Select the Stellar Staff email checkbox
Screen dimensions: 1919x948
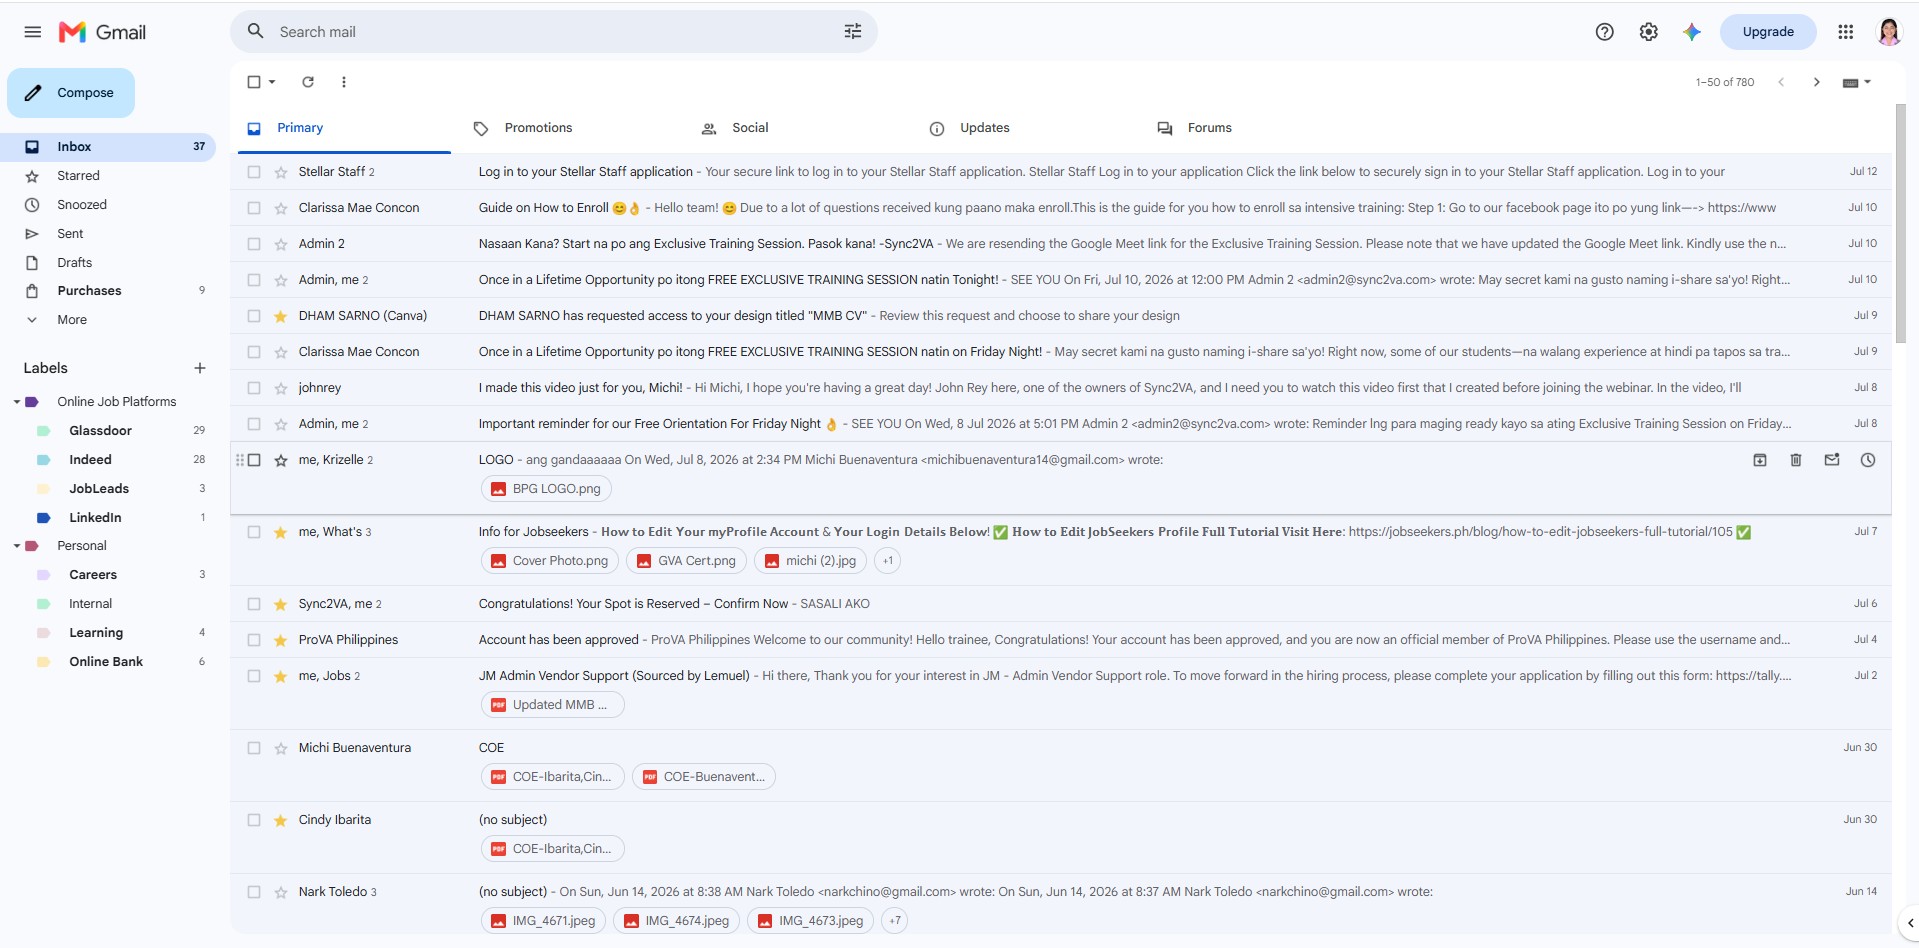(254, 172)
